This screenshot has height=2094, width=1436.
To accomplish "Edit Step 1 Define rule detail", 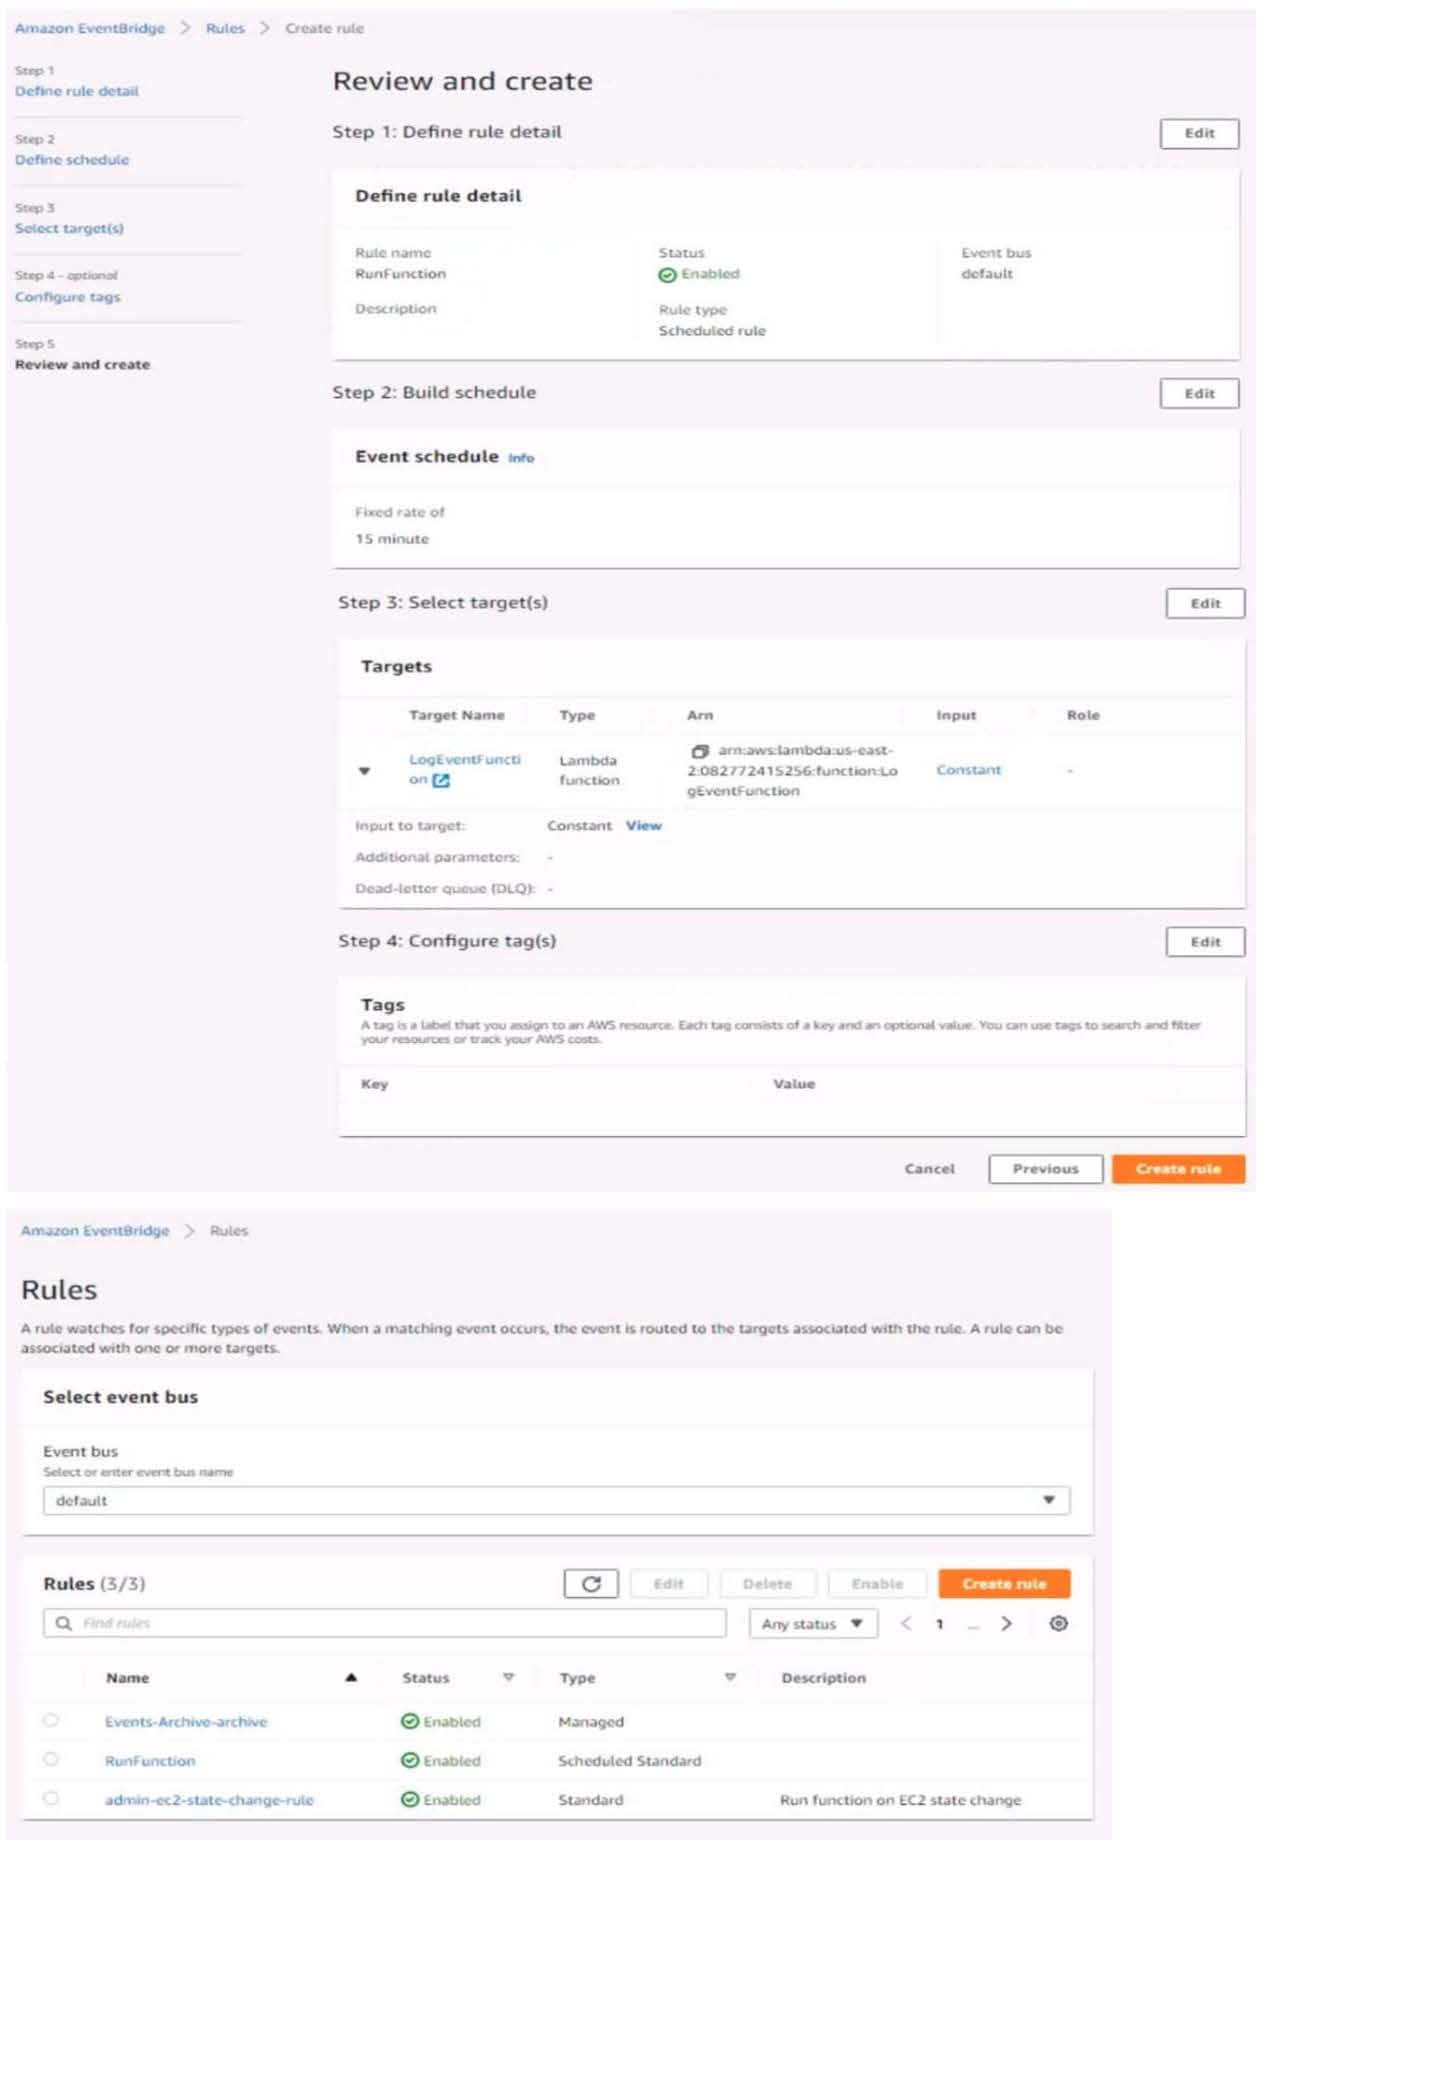I will 1199,133.
